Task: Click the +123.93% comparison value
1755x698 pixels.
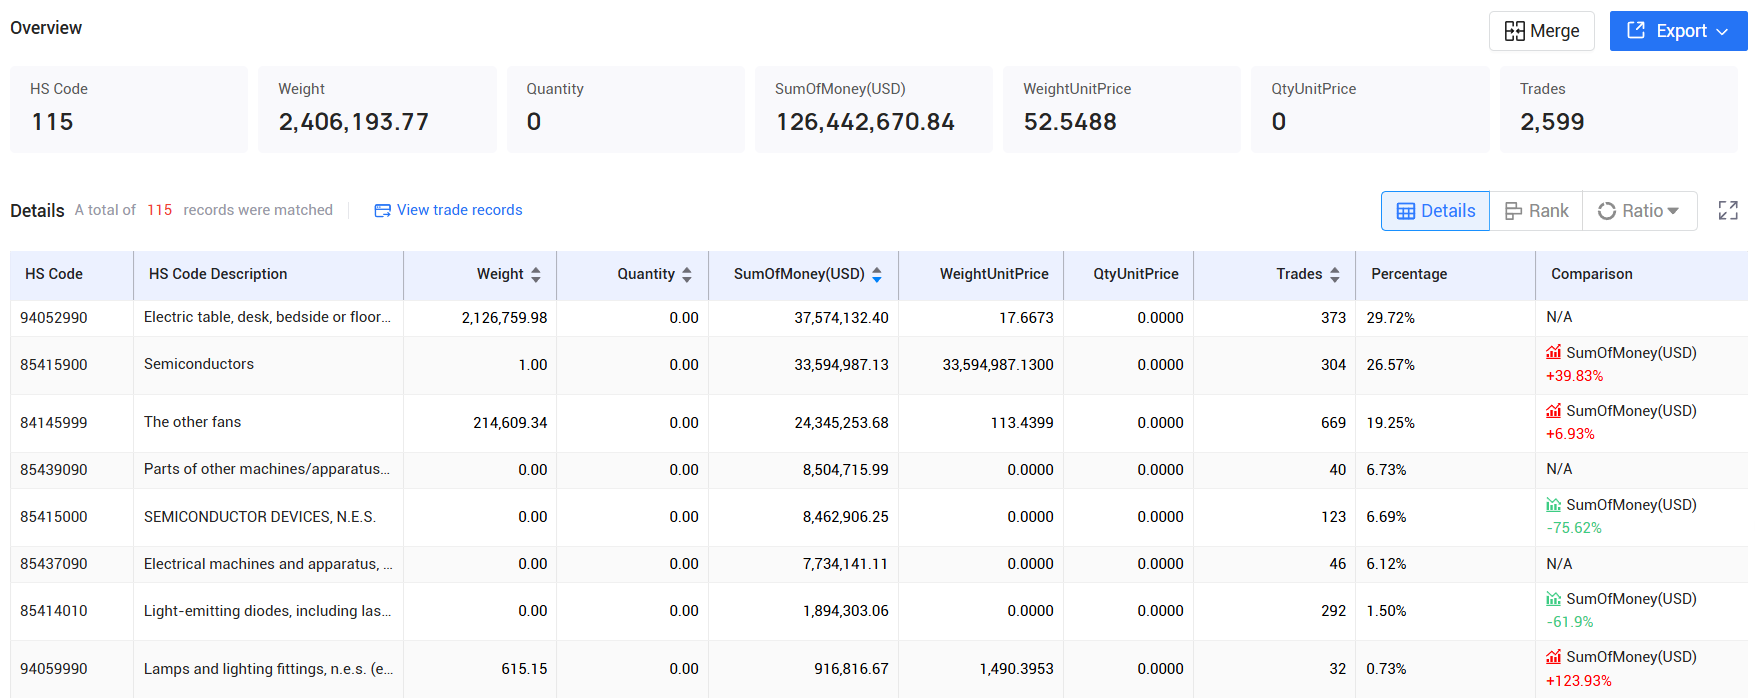Action: pos(1579,681)
